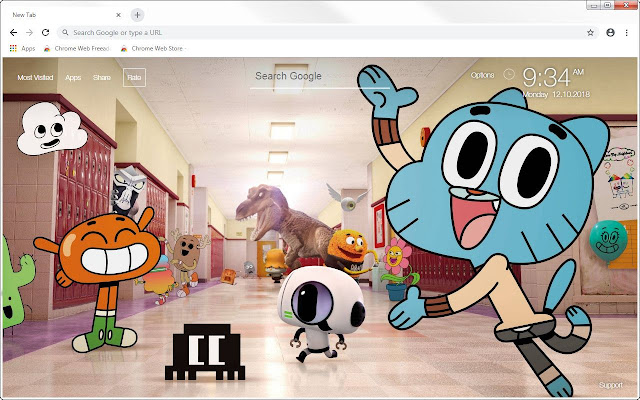
Task: Open the Options link
Action: point(482,75)
